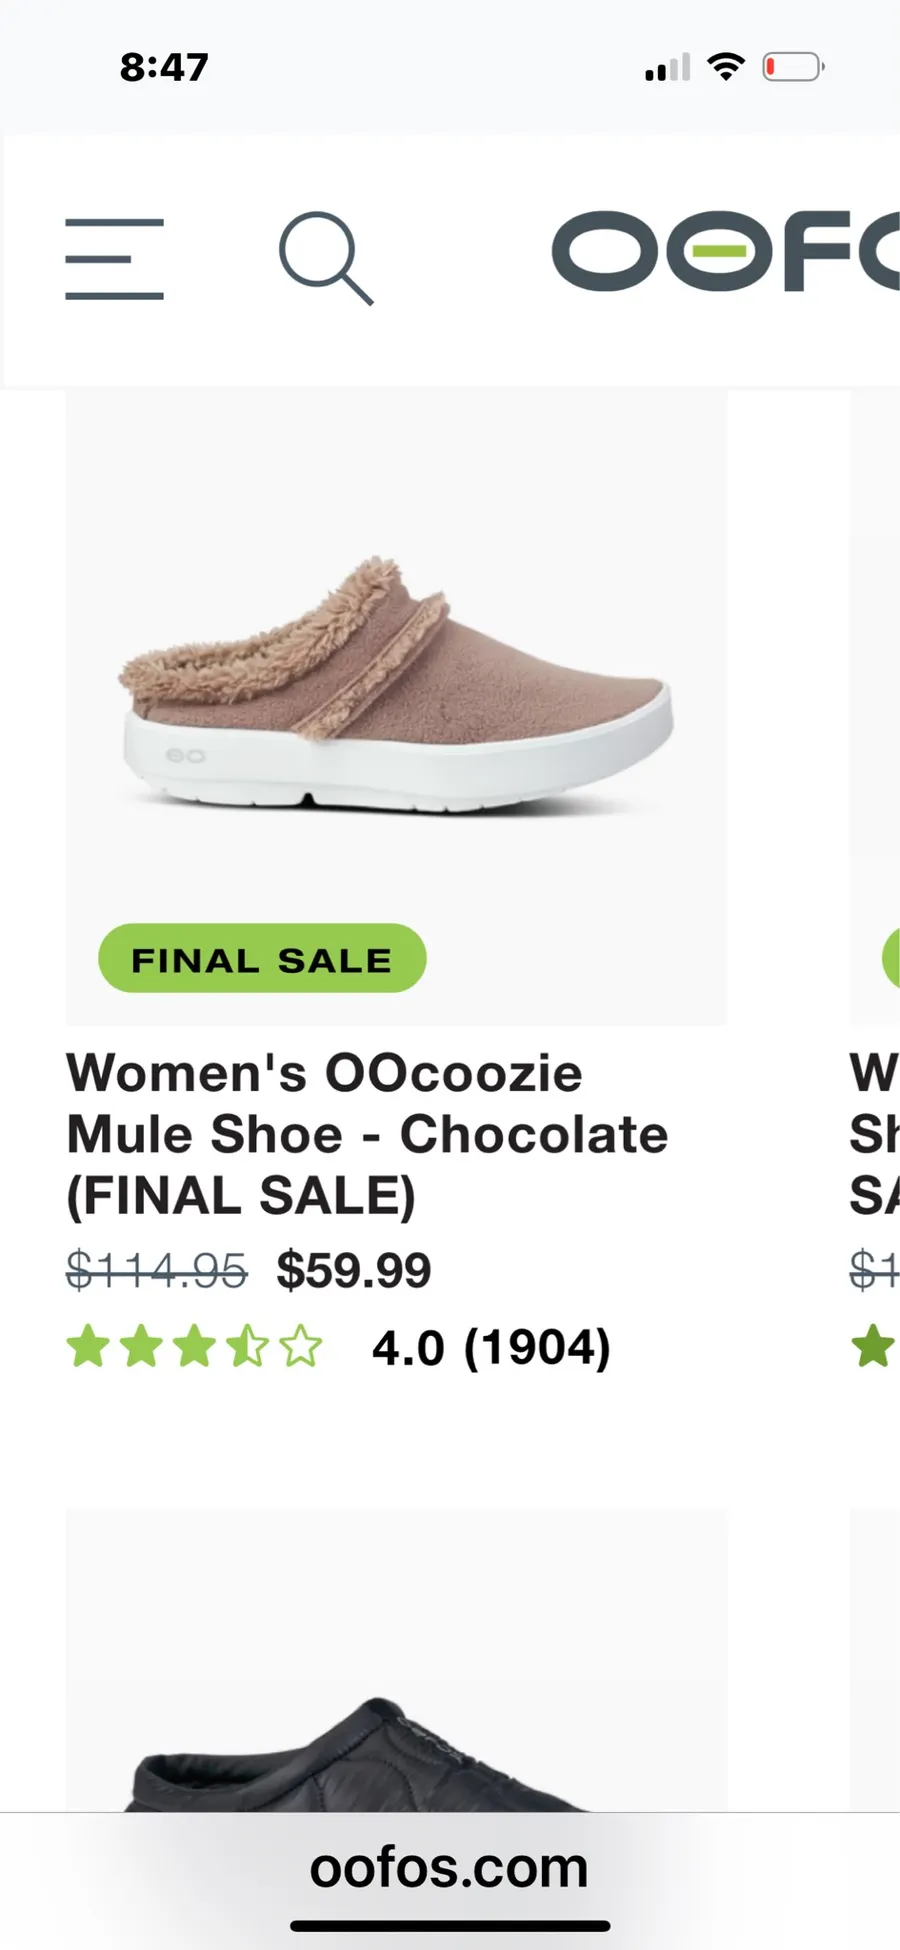The width and height of the screenshot is (900, 1950).
Task: Open the partially visible product title at right
Action: (874, 1134)
